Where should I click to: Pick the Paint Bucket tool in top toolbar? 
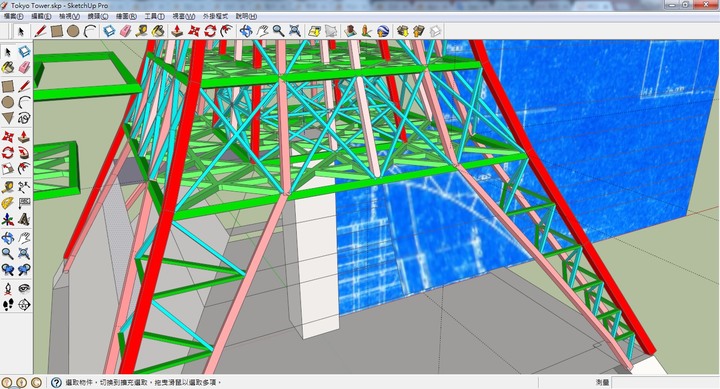tap(158, 31)
